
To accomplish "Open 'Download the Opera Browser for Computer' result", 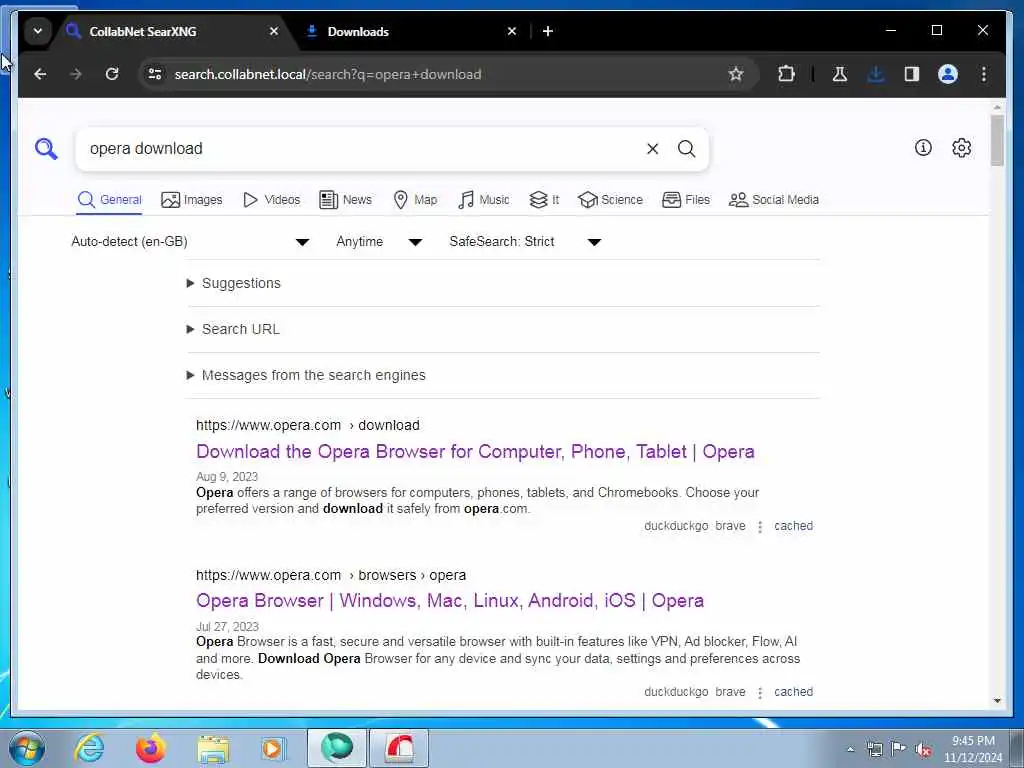I will (475, 452).
